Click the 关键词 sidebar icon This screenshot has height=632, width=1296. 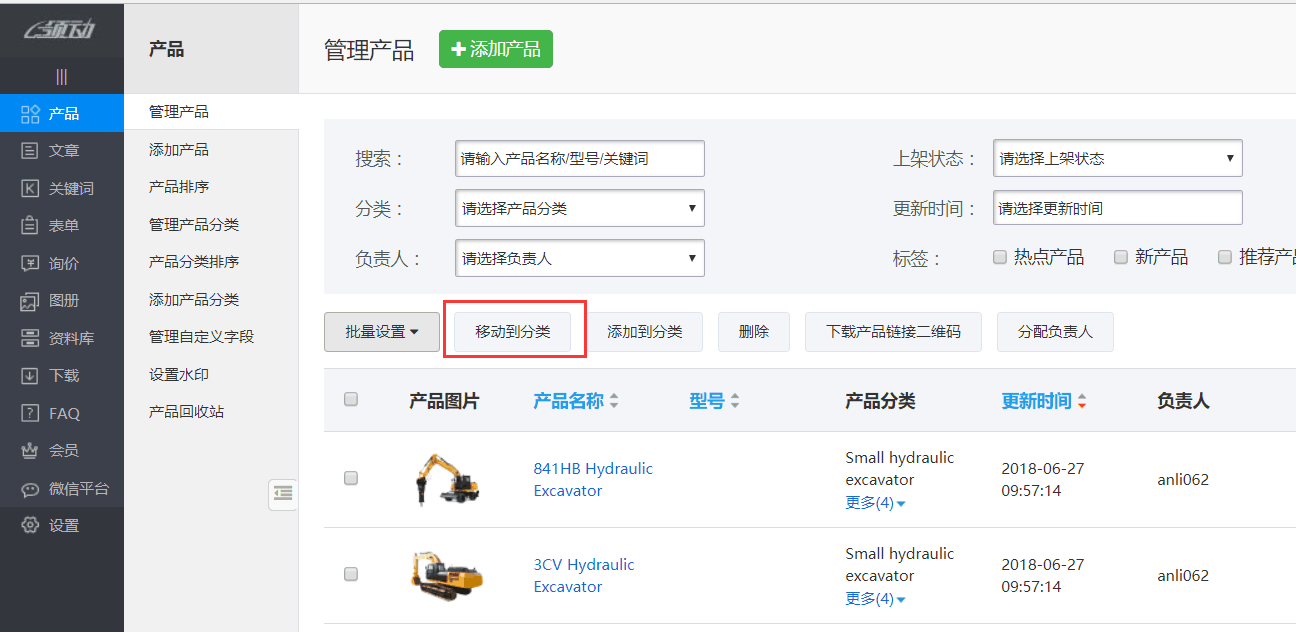(x=30, y=188)
